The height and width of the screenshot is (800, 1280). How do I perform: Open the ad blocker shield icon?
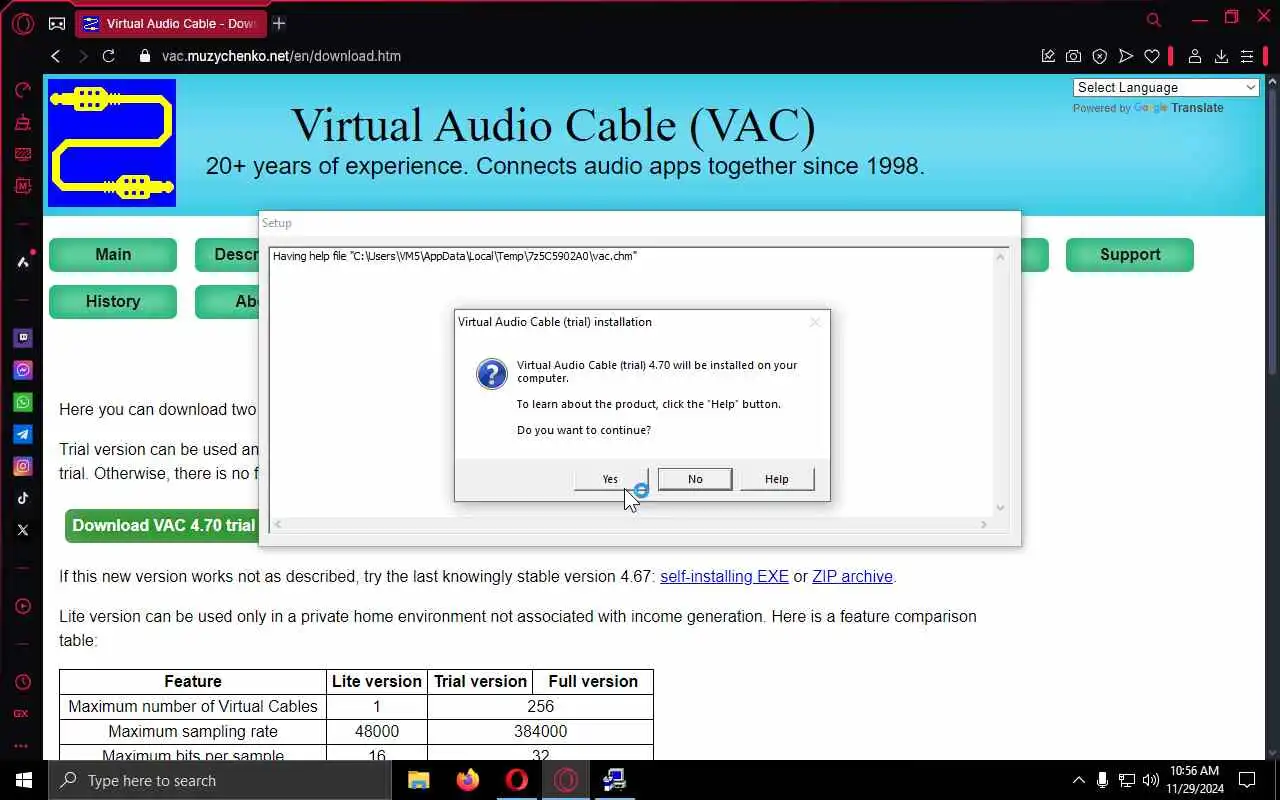pyautogui.click(x=1099, y=56)
